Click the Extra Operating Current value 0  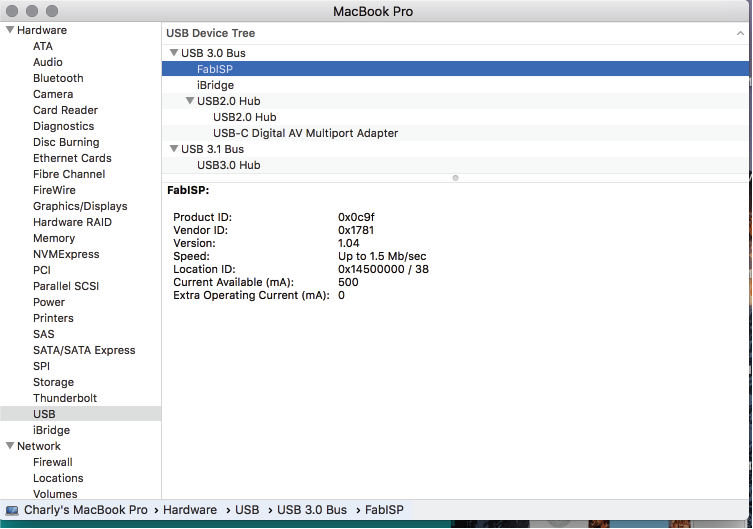point(341,295)
